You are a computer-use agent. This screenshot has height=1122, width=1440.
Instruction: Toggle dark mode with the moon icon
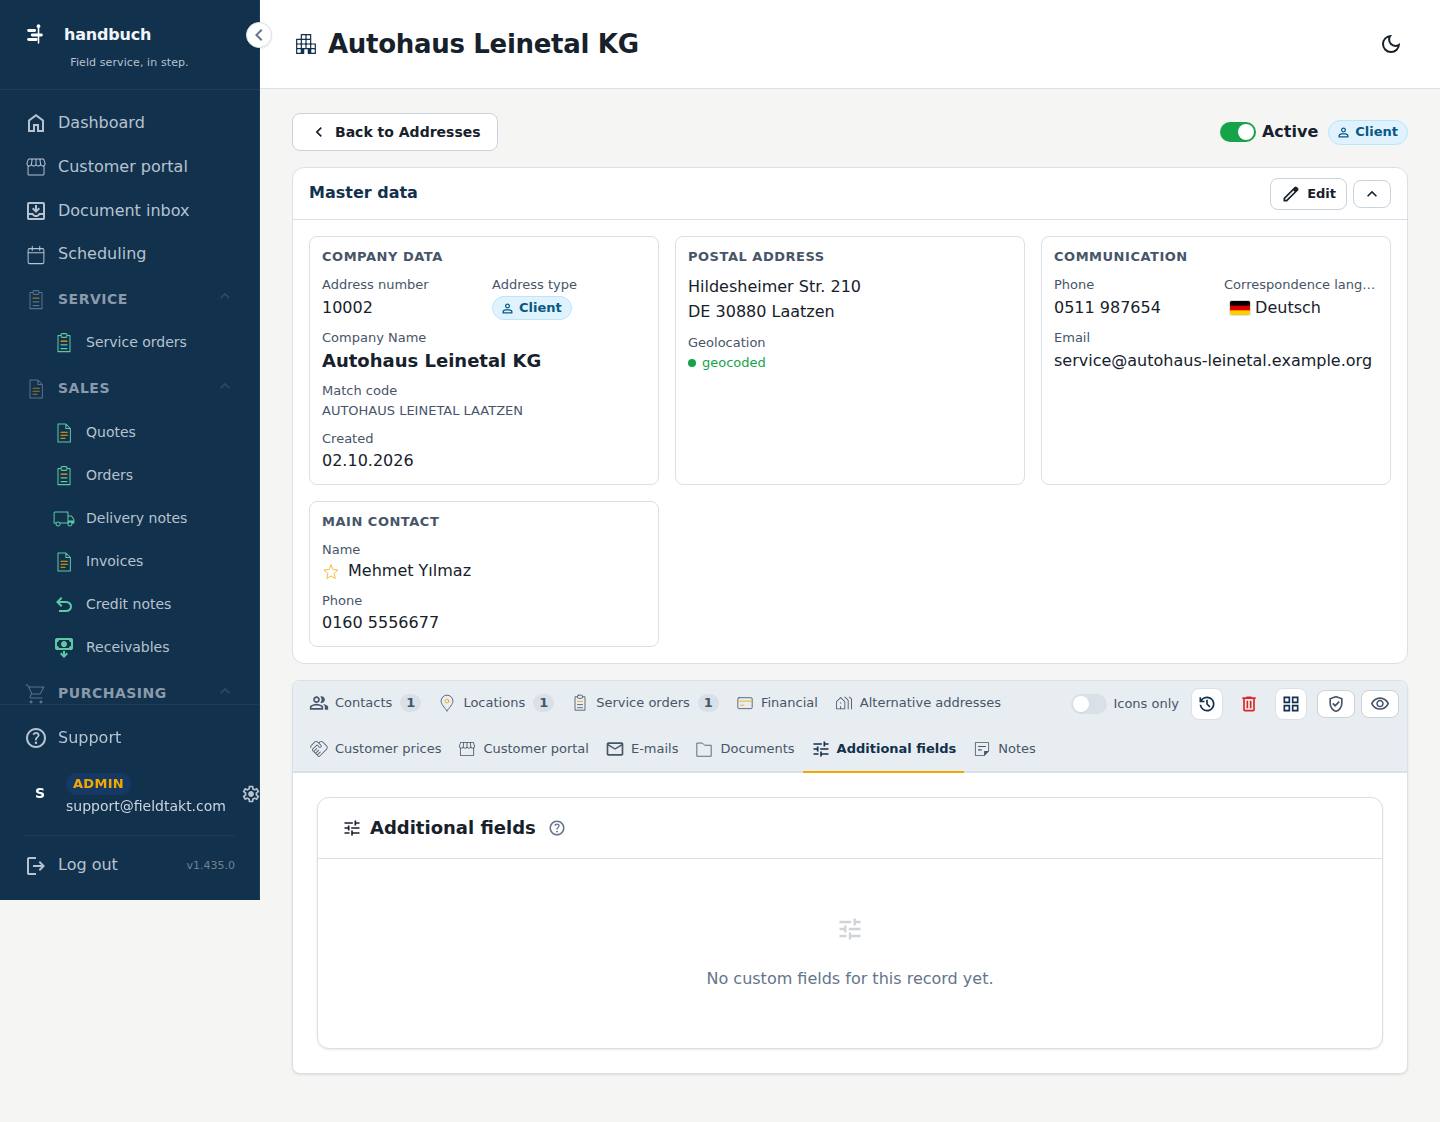point(1390,44)
